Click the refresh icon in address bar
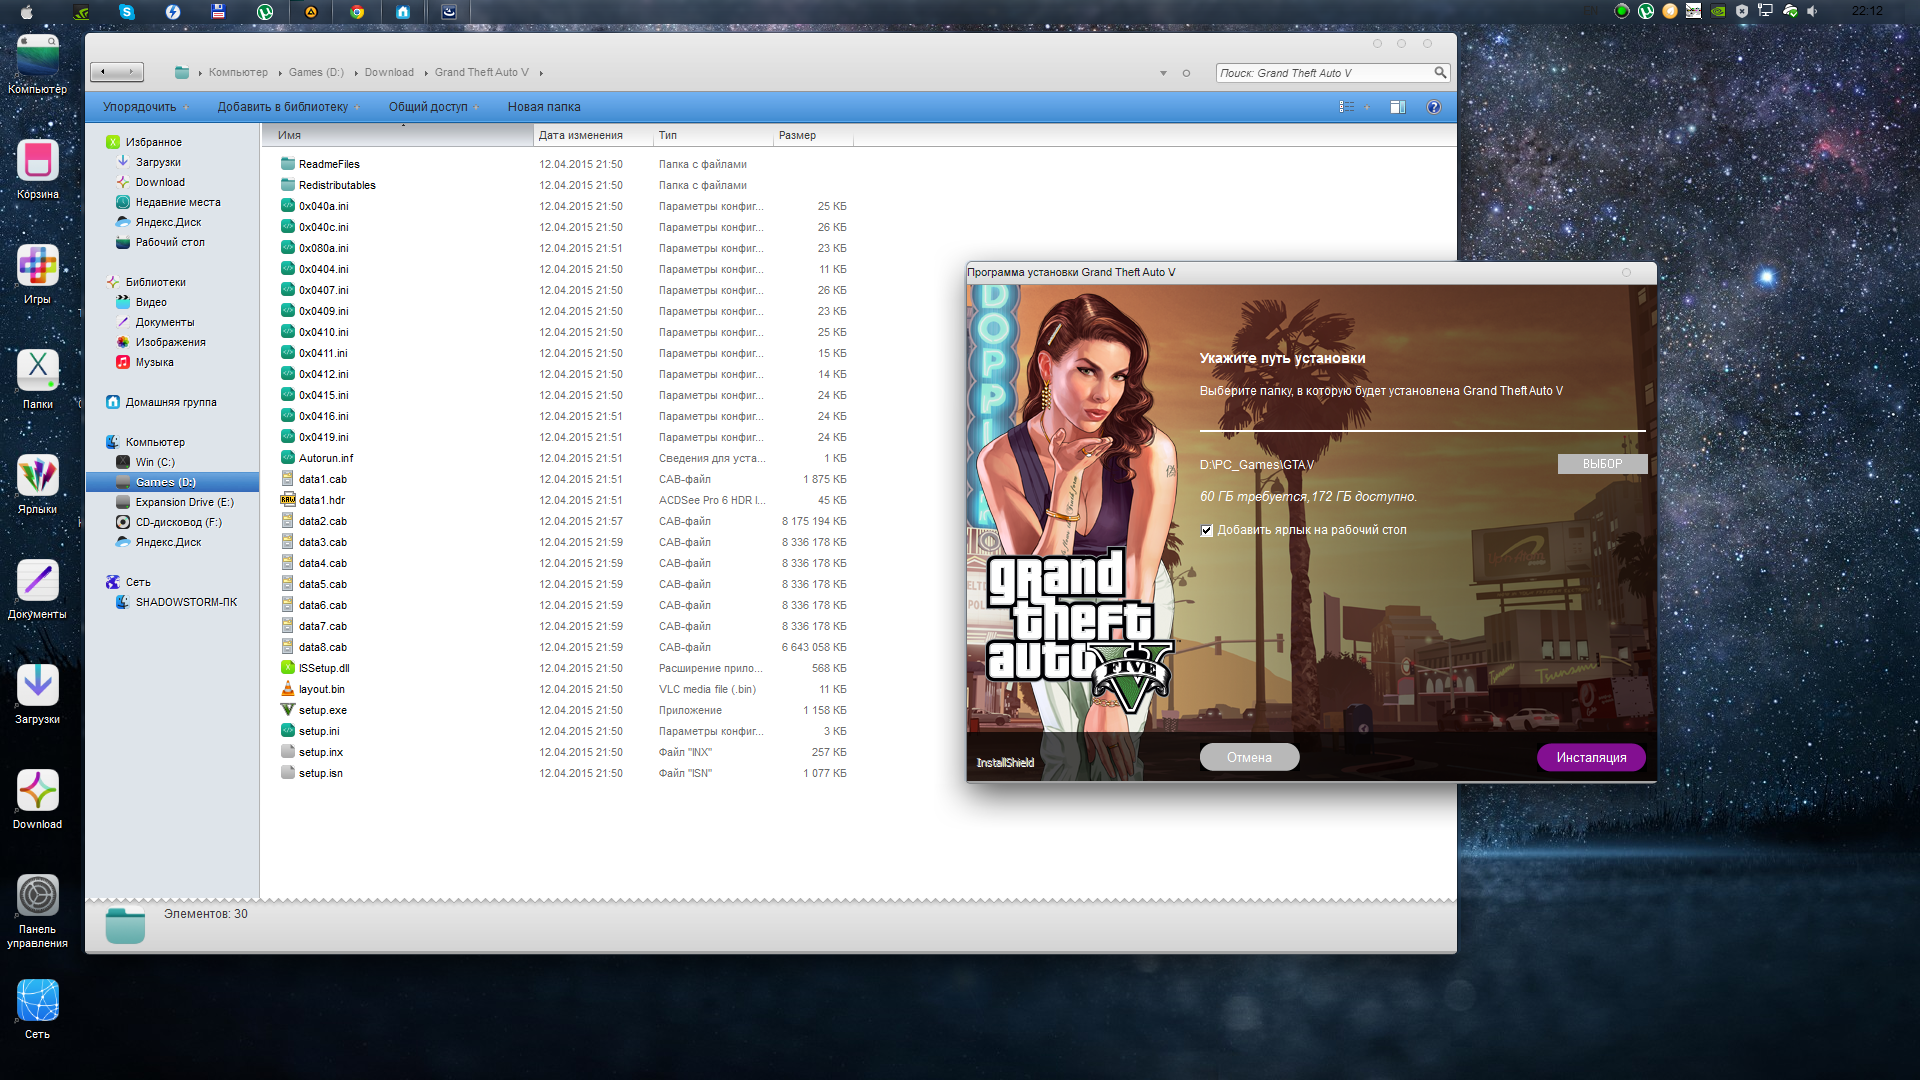 (x=1186, y=73)
